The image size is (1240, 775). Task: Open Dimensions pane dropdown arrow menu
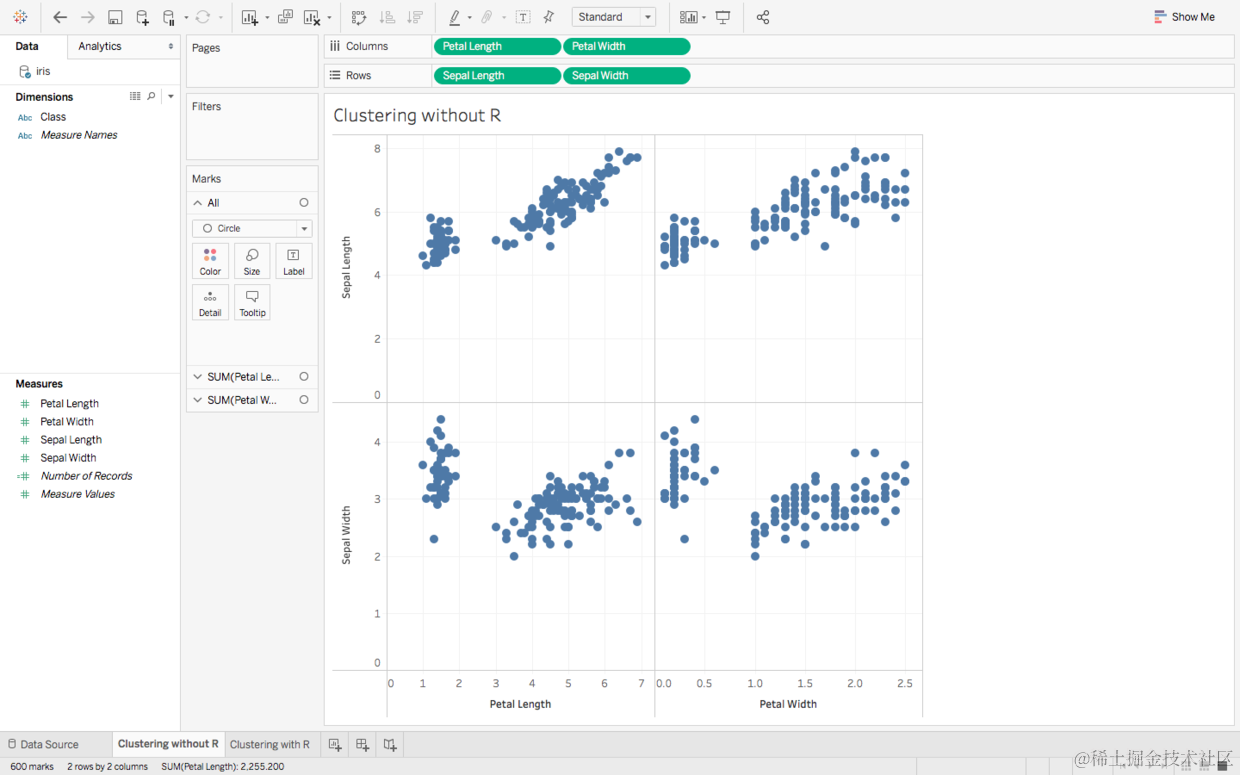tap(171, 96)
